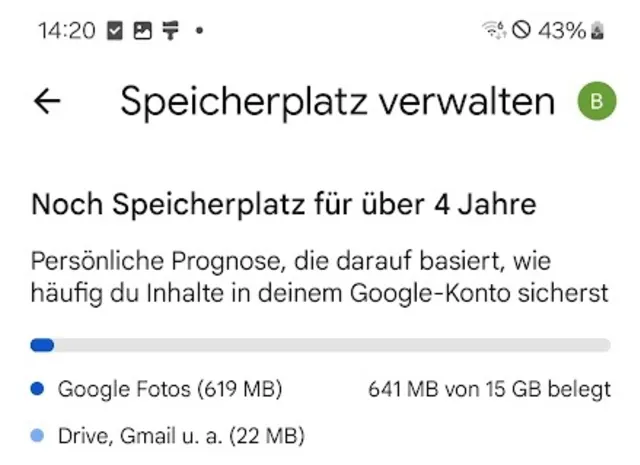Tap the Wi-Fi status icon
640x465 pixels.
pos(494,31)
